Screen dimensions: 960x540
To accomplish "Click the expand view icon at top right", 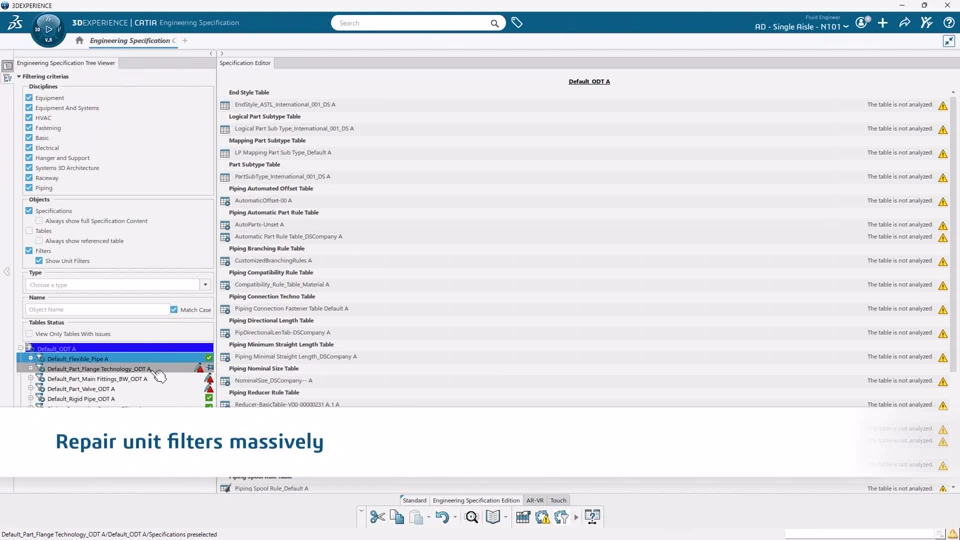I will pos(948,41).
